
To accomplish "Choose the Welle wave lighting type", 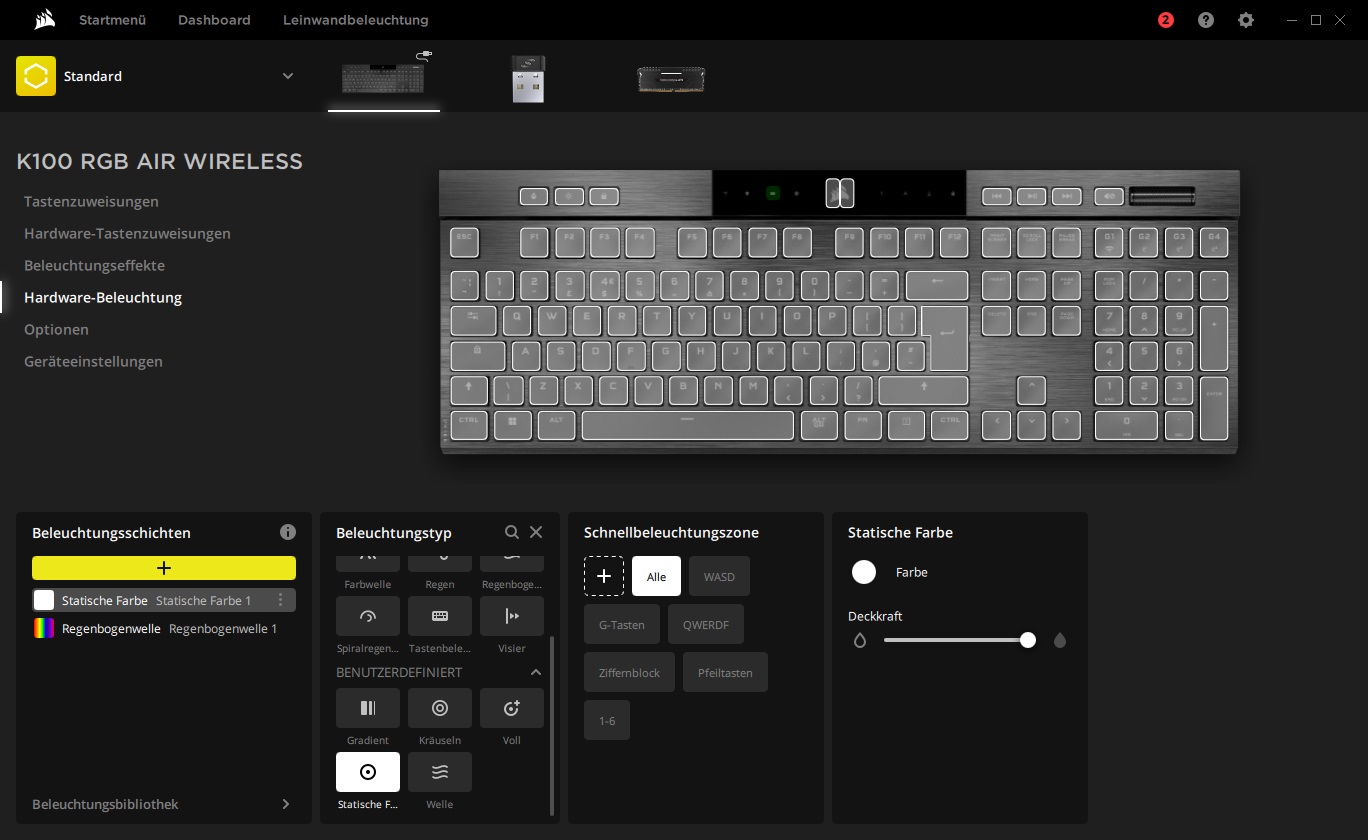I will [x=440, y=772].
